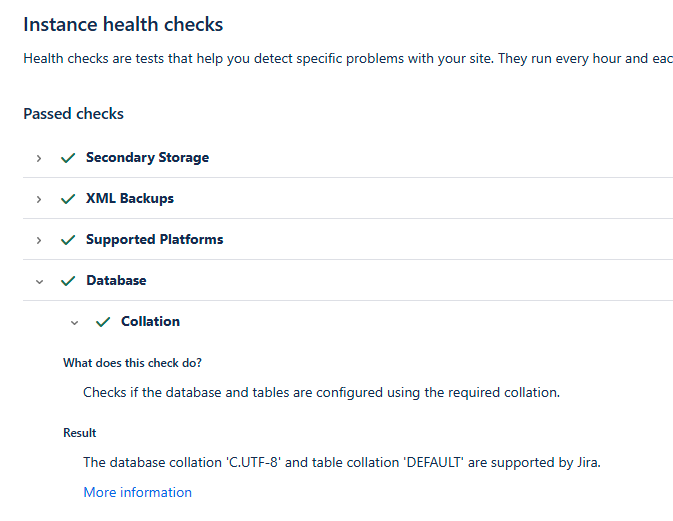
Task: Click the checkmark icon next to Collation
Action: (x=103, y=321)
